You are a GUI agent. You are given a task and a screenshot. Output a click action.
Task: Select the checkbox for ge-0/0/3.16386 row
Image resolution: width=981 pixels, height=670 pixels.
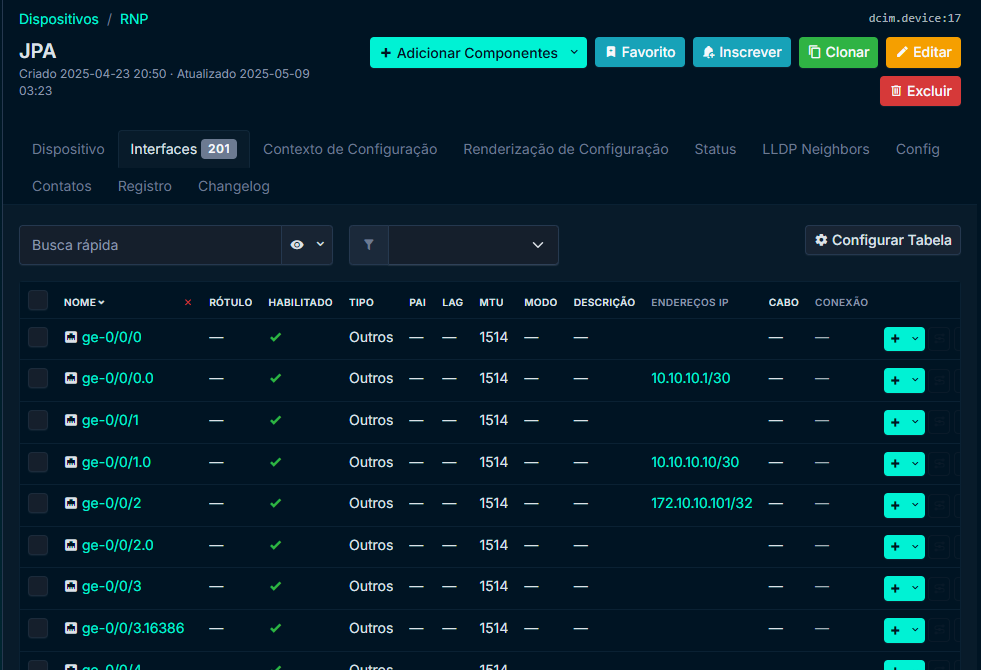point(38,629)
